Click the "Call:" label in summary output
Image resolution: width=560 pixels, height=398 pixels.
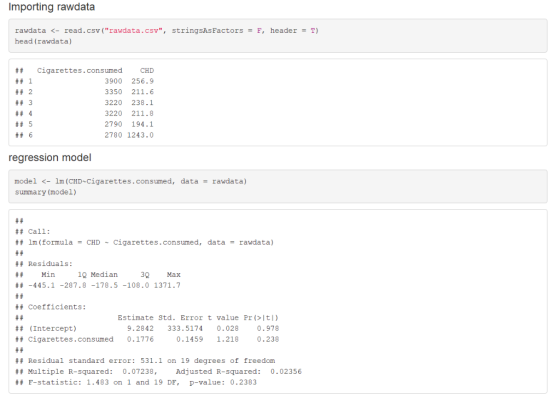39,232
